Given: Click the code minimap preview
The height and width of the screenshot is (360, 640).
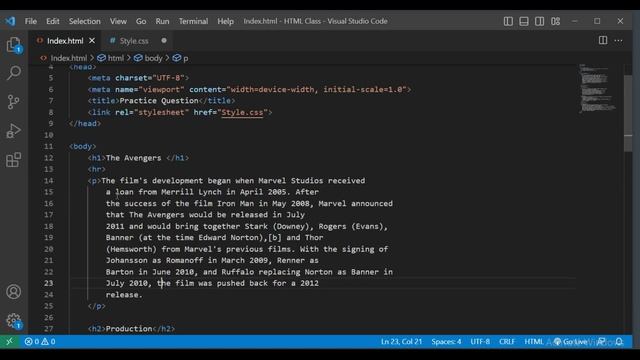Looking at the screenshot, I should [x=598, y=88].
